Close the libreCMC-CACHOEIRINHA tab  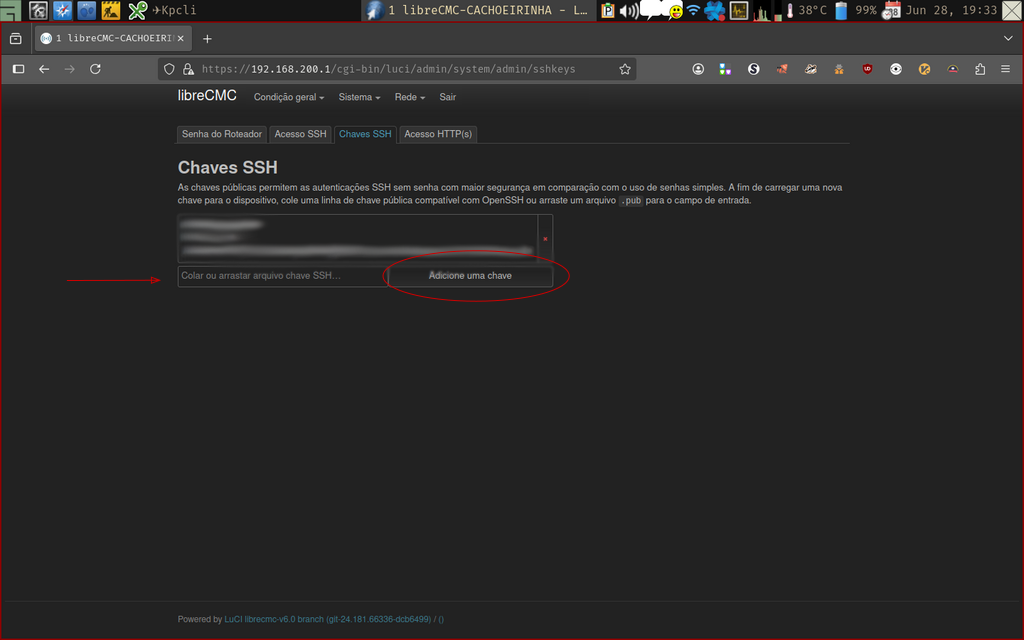pos(181,39)
